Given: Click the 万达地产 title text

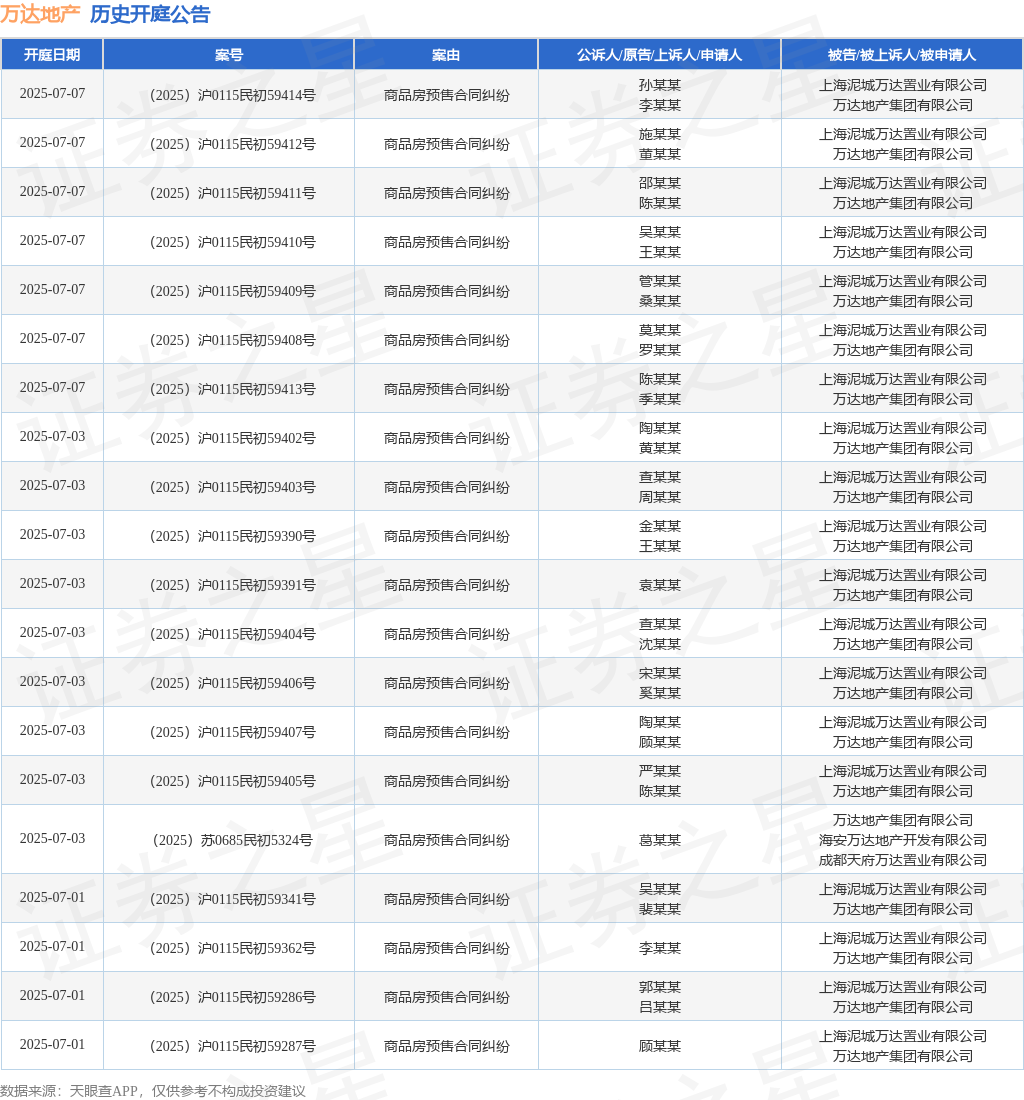Looking at the screenshot, I should click(x=40, y=14).
